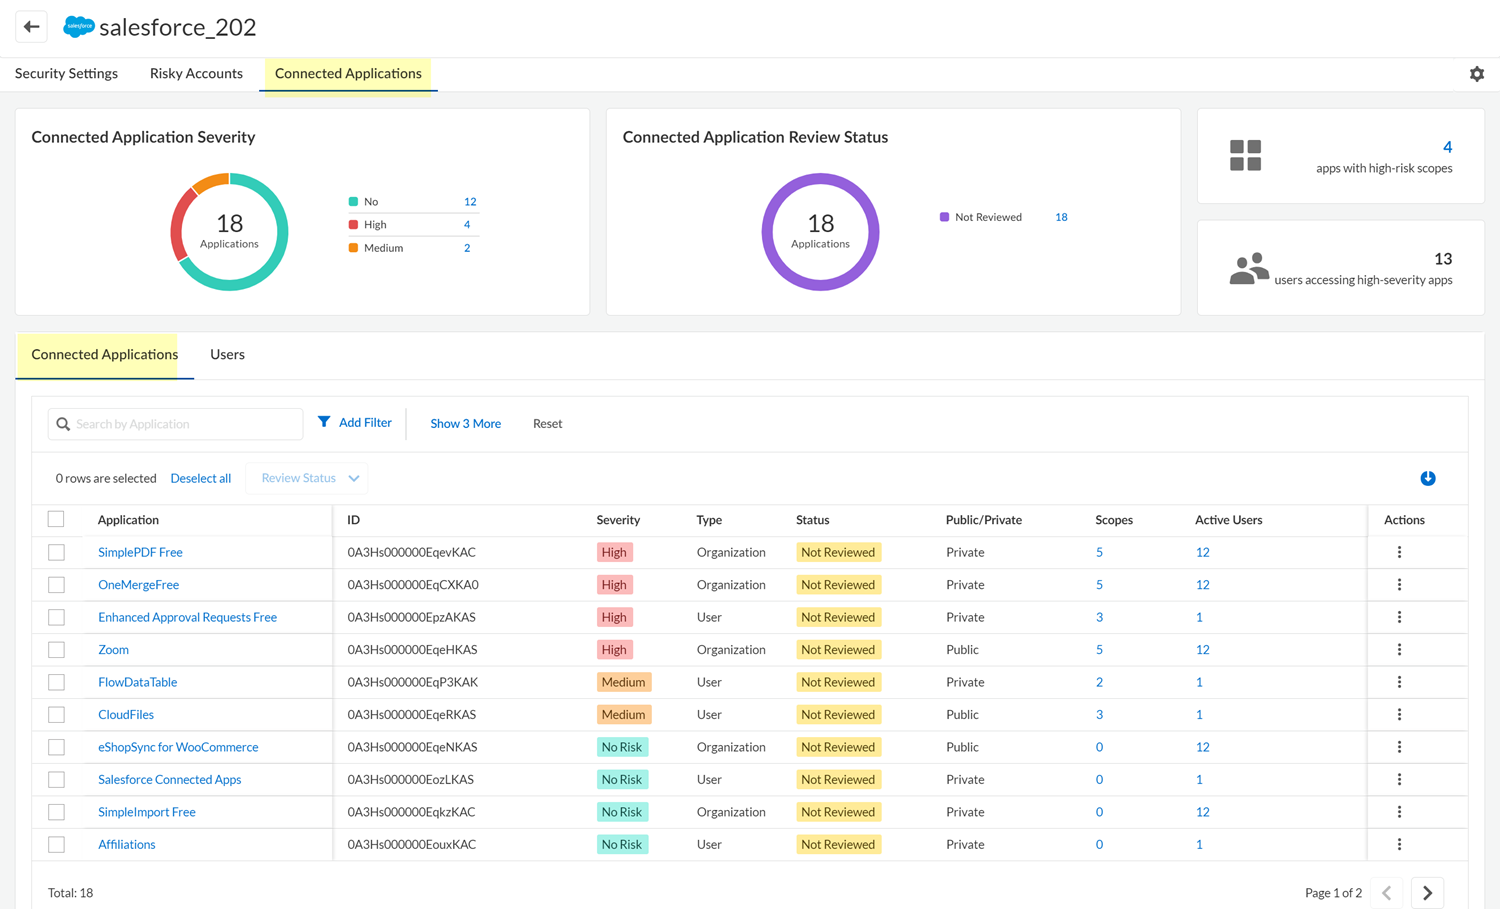
Task: Expand Show 3 More filters
Action: point(465,424)
